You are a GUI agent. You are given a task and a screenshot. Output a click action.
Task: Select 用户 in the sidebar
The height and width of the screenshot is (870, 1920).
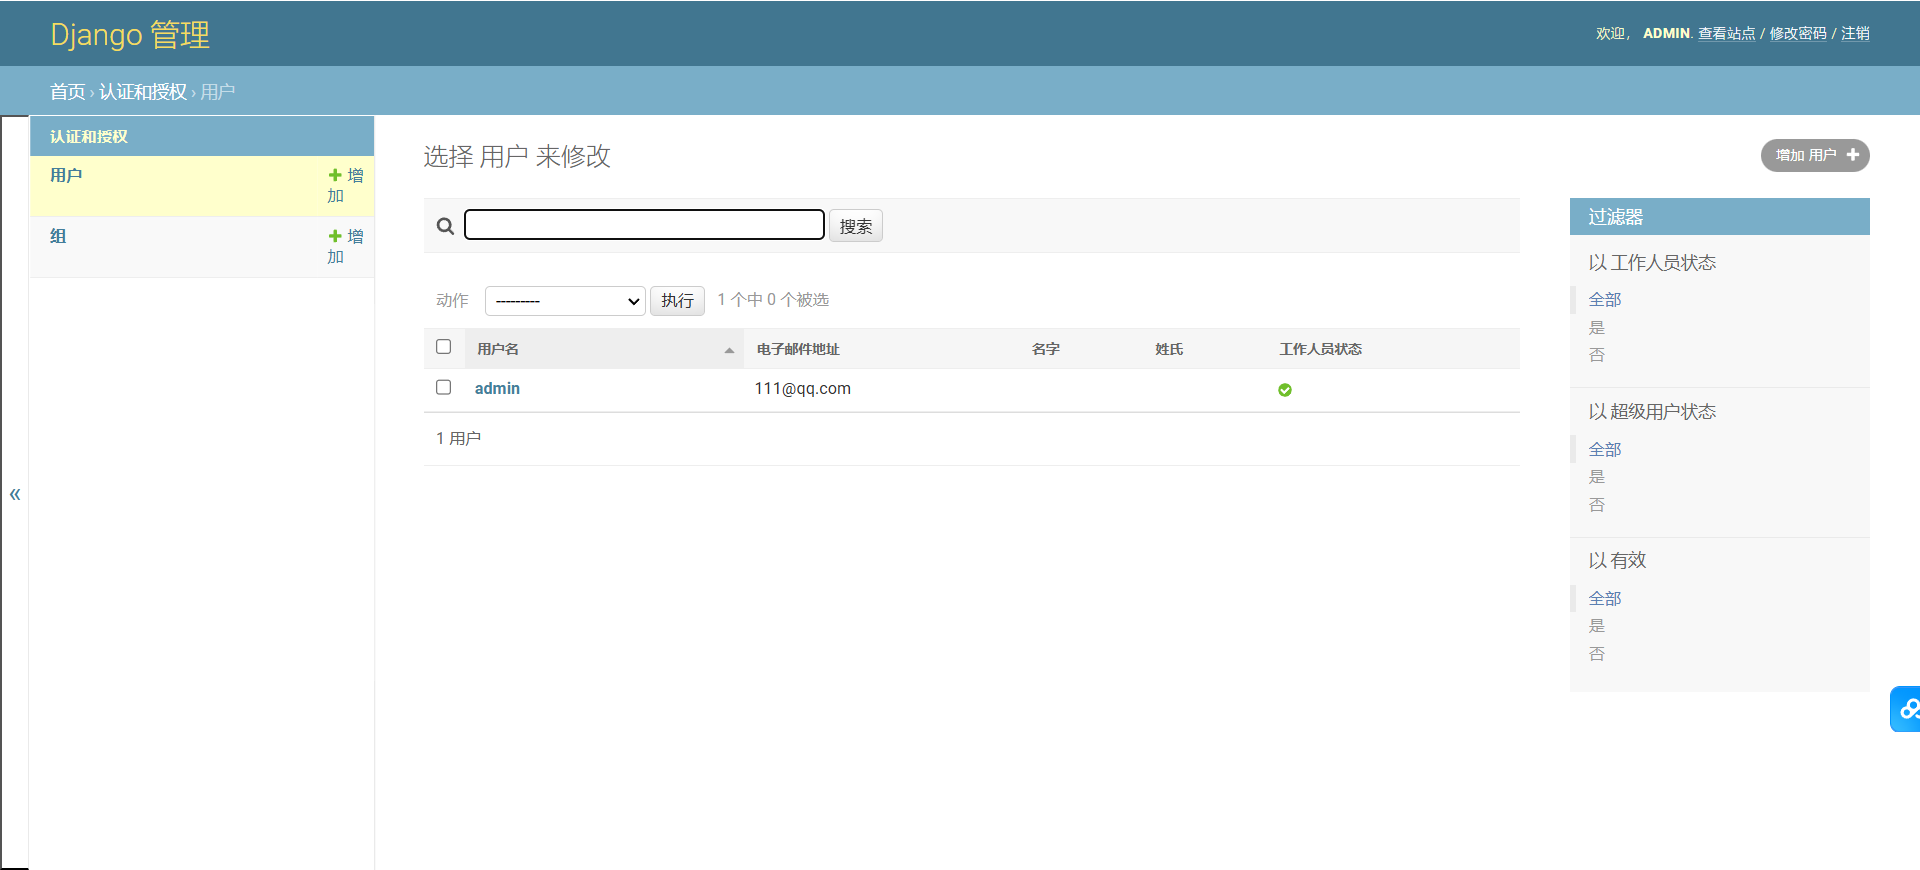pos(66,175)
